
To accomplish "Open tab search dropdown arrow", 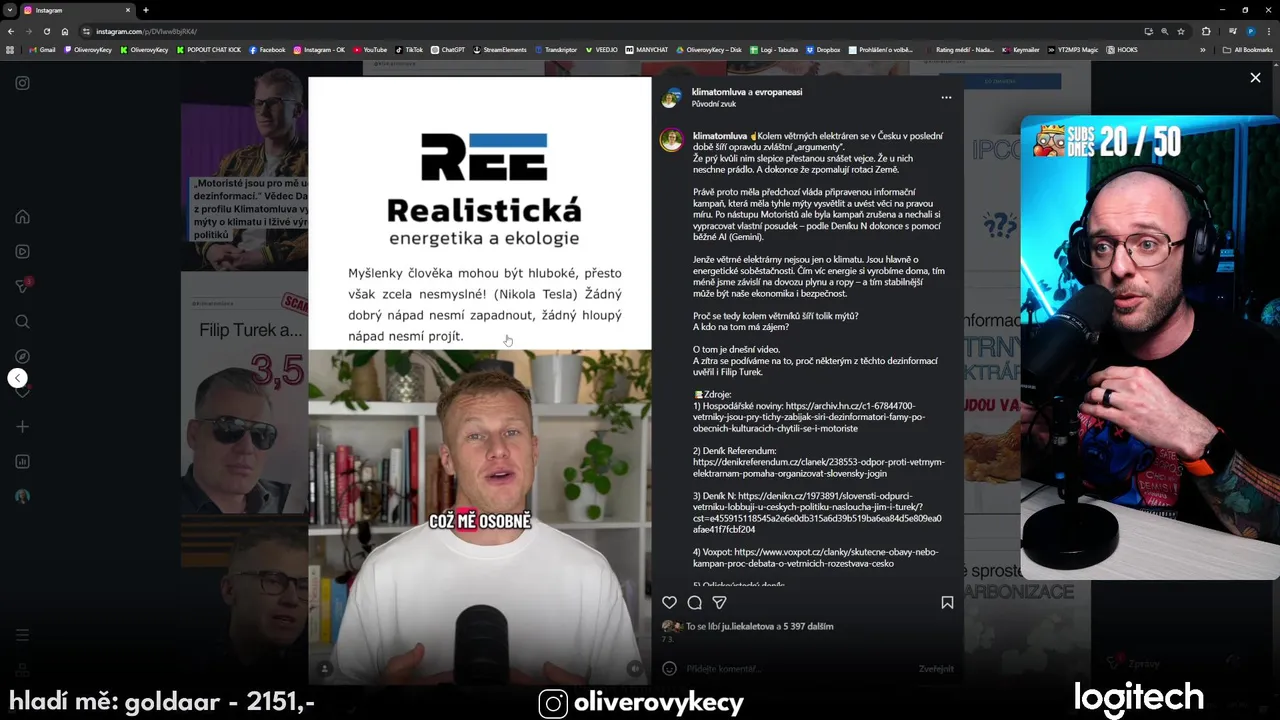I will pos(9,10).
